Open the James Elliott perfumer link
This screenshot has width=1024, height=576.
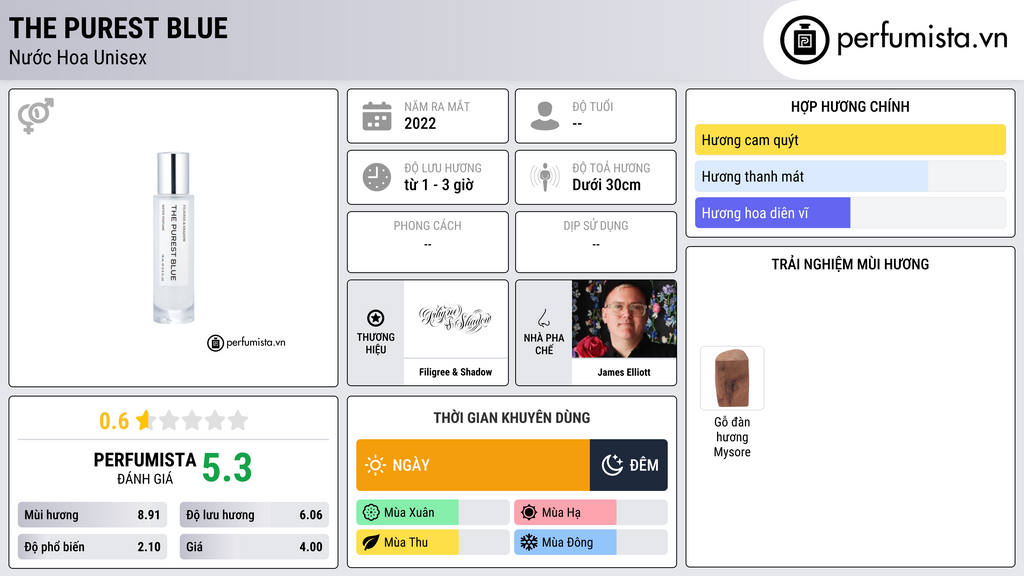click(624, 372)
